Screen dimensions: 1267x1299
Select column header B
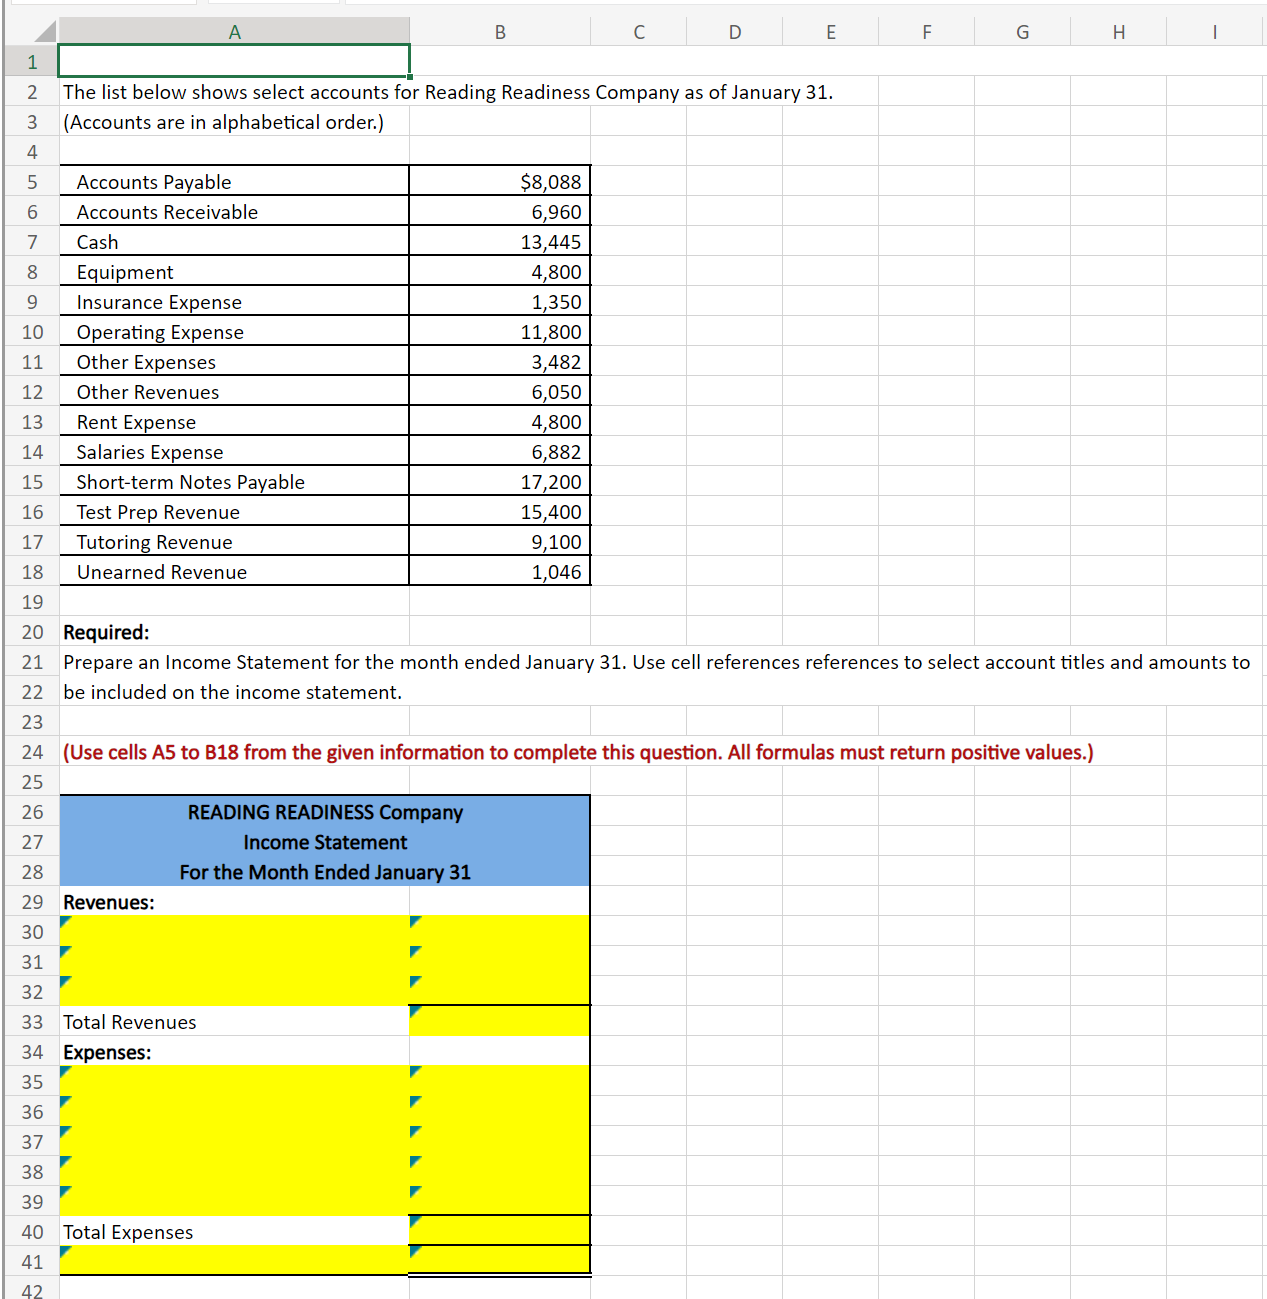[499, 31]
